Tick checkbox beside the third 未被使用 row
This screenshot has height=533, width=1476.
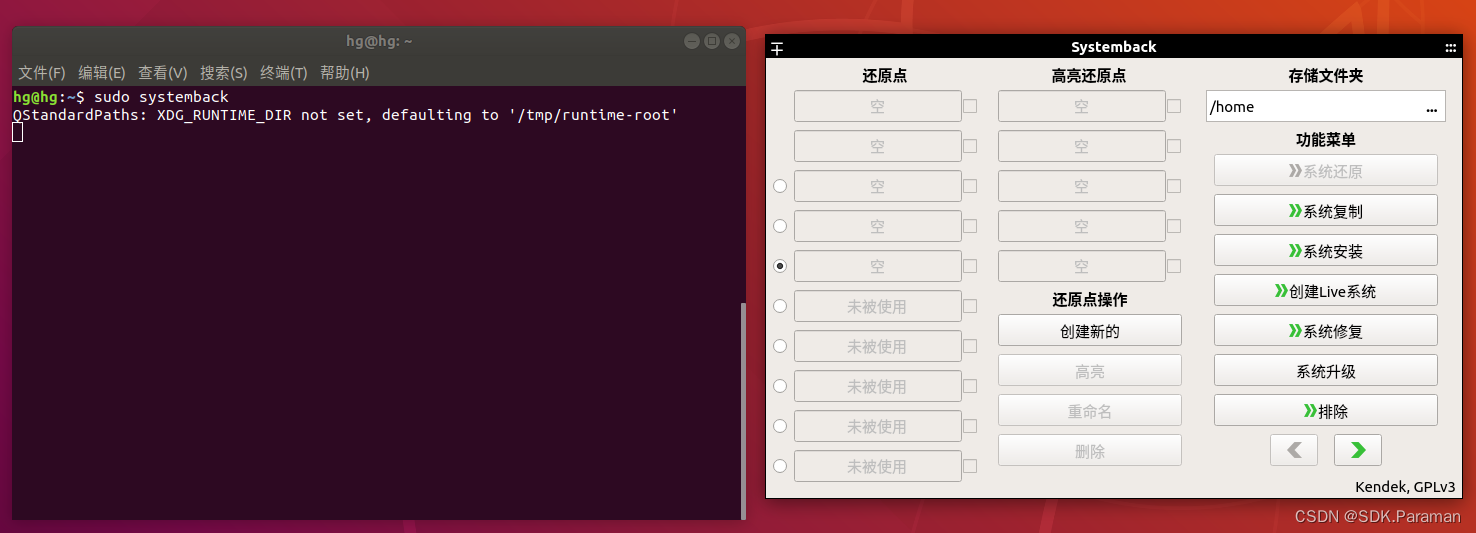click(970, 386)
